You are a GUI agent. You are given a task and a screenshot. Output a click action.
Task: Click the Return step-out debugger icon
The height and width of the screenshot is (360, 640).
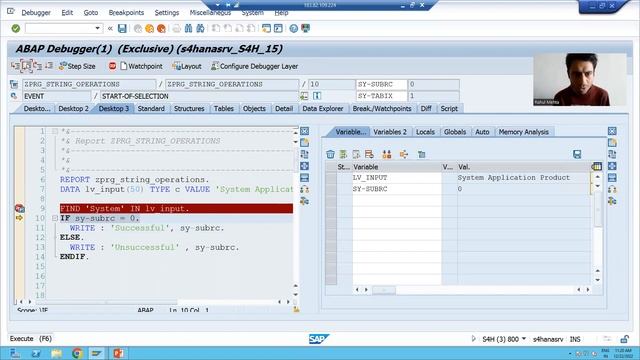(38, 66)
